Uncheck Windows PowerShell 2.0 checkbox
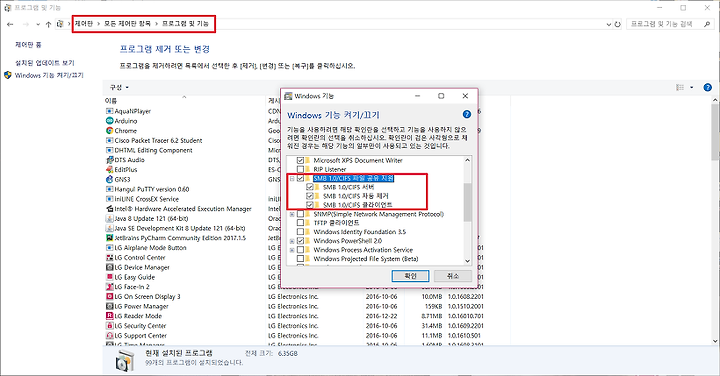720x376 pixels. pos(300,241)
